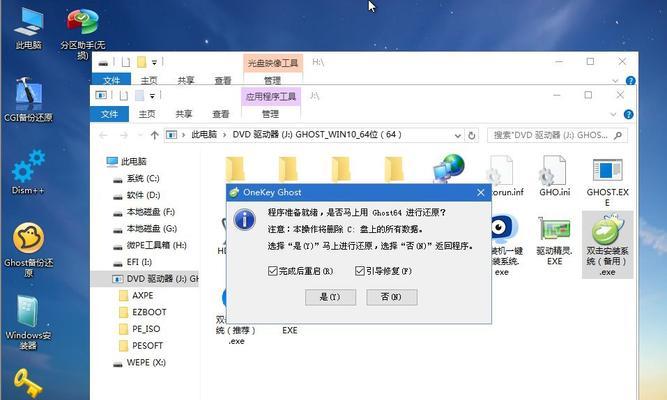Image resolution: width=667 pixels, height=400 pixels.
Task: Open the PE_ISO folder in tree
Action: click(140, 329)
